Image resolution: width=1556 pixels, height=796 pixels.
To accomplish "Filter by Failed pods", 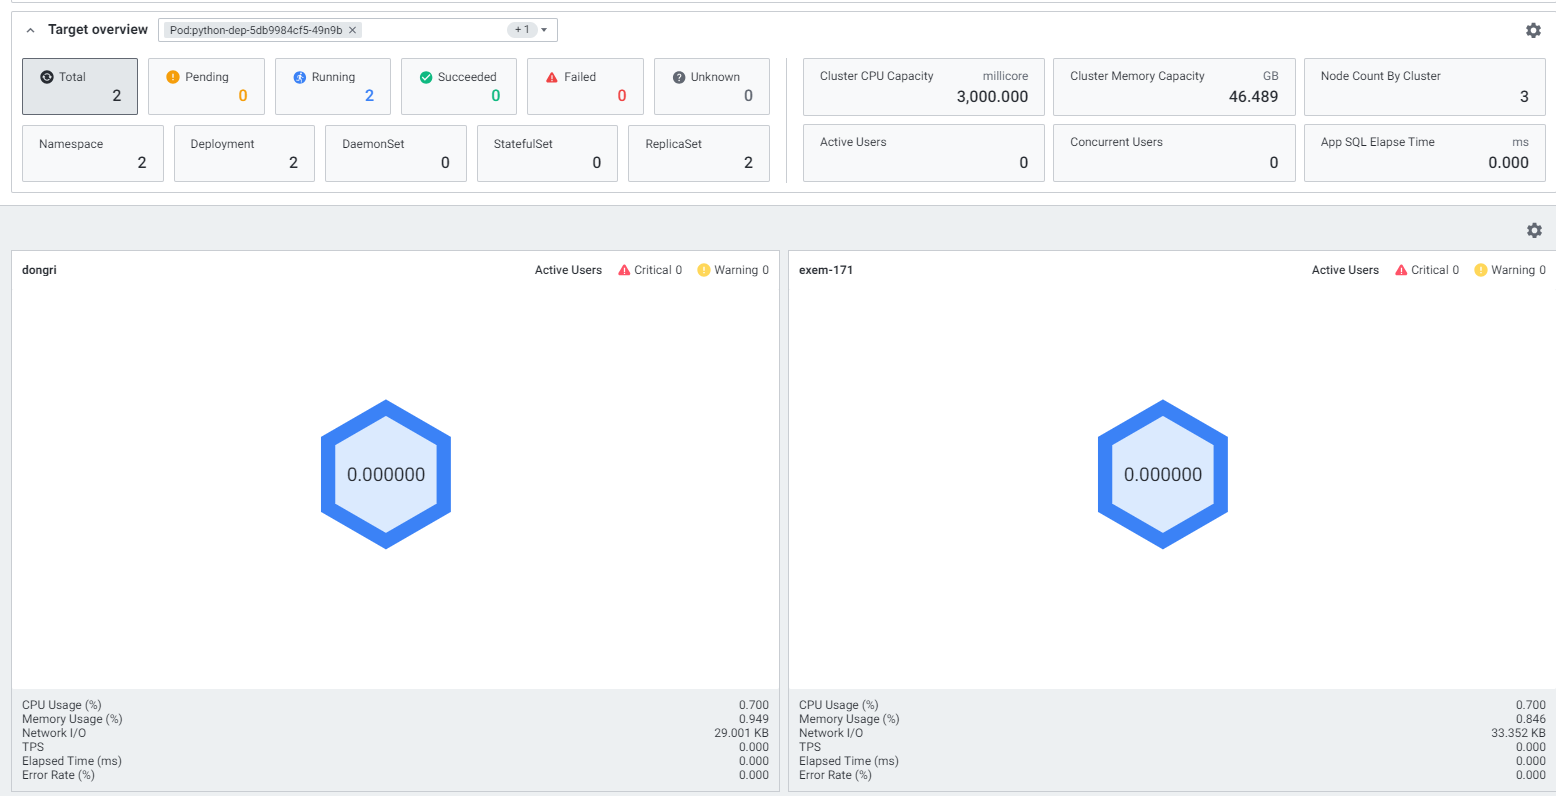I will pos(585,86).
